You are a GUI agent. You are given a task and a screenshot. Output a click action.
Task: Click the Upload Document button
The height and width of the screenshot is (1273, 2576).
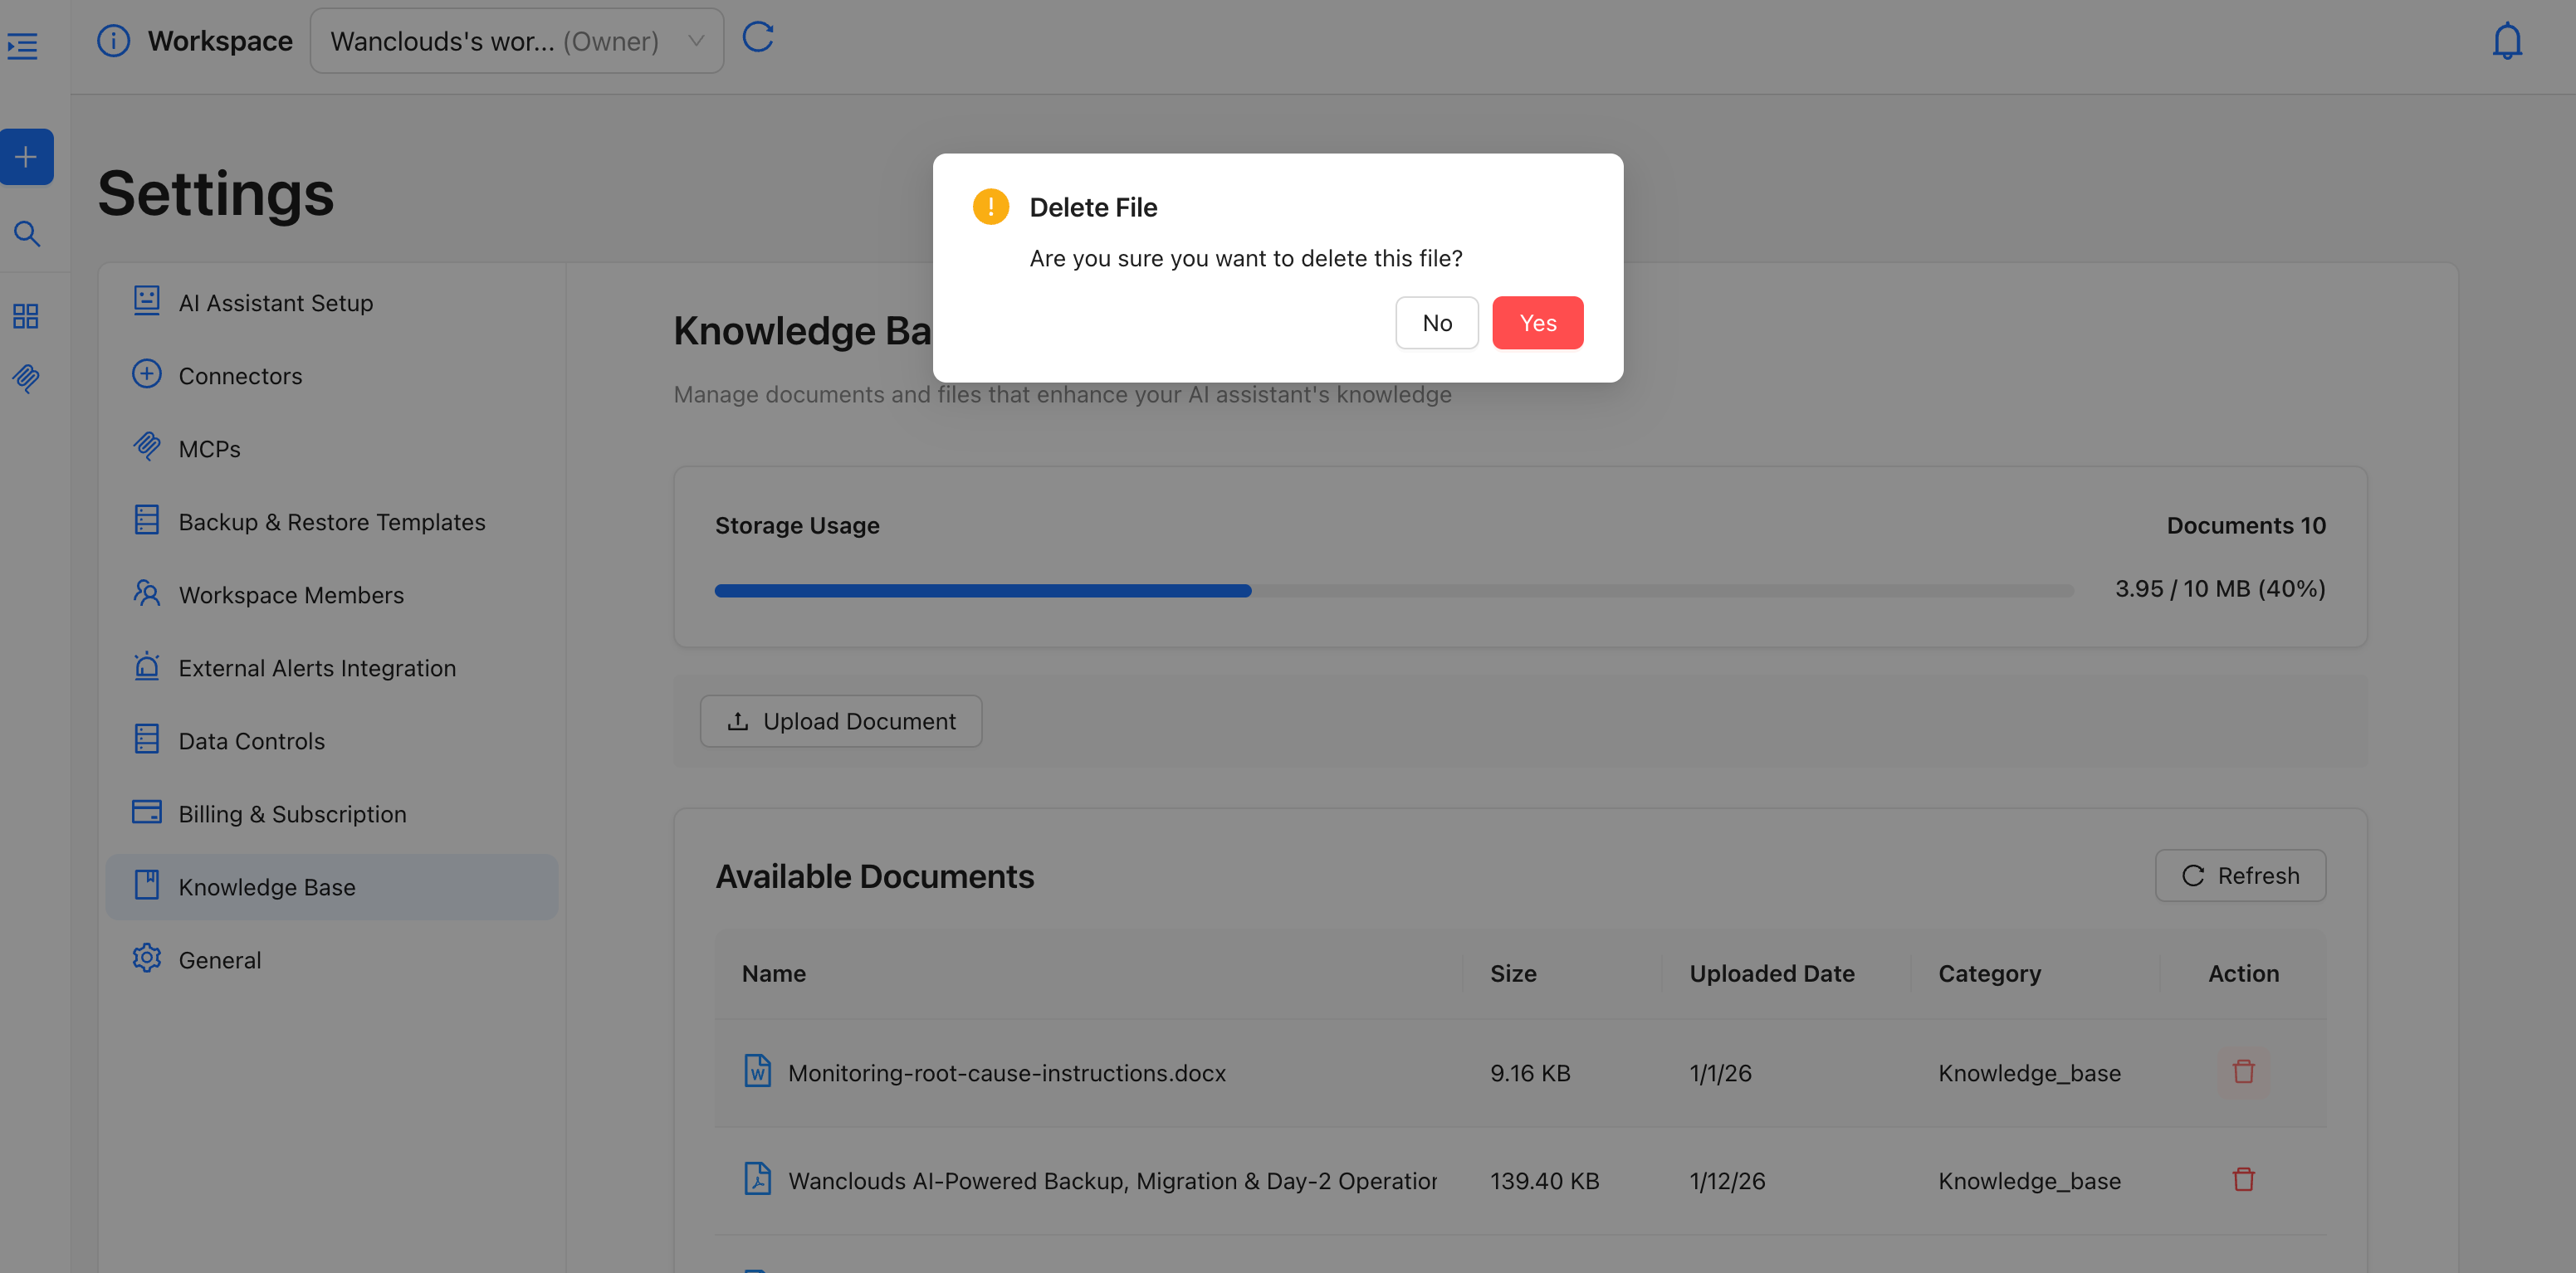pyautogui.click(x=841, y=721)
